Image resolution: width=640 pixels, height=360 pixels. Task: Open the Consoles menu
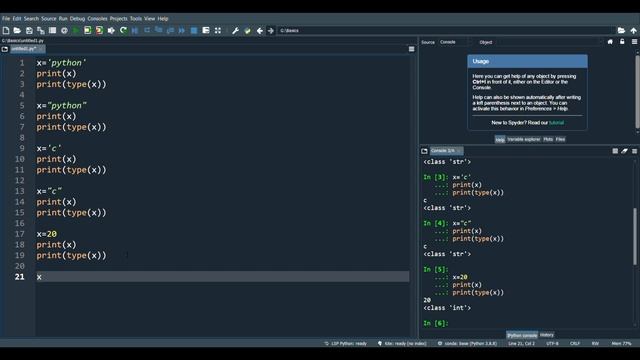pyautogui.click(x=98, y=19)
